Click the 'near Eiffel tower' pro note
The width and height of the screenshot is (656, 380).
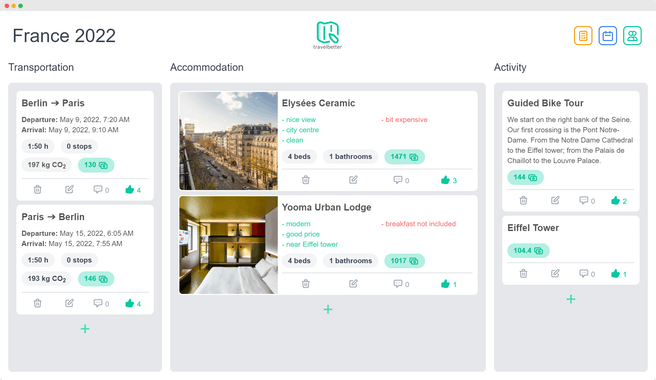coord(310,244)
